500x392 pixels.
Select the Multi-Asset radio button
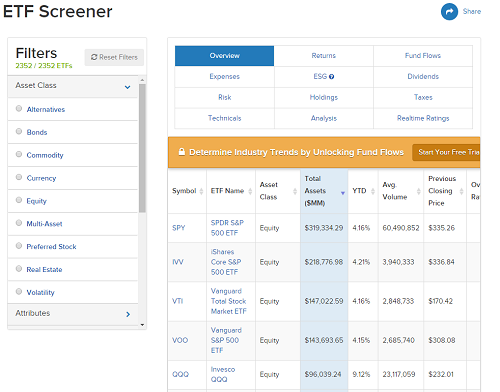pyautogui.click(x=19, y=223)
